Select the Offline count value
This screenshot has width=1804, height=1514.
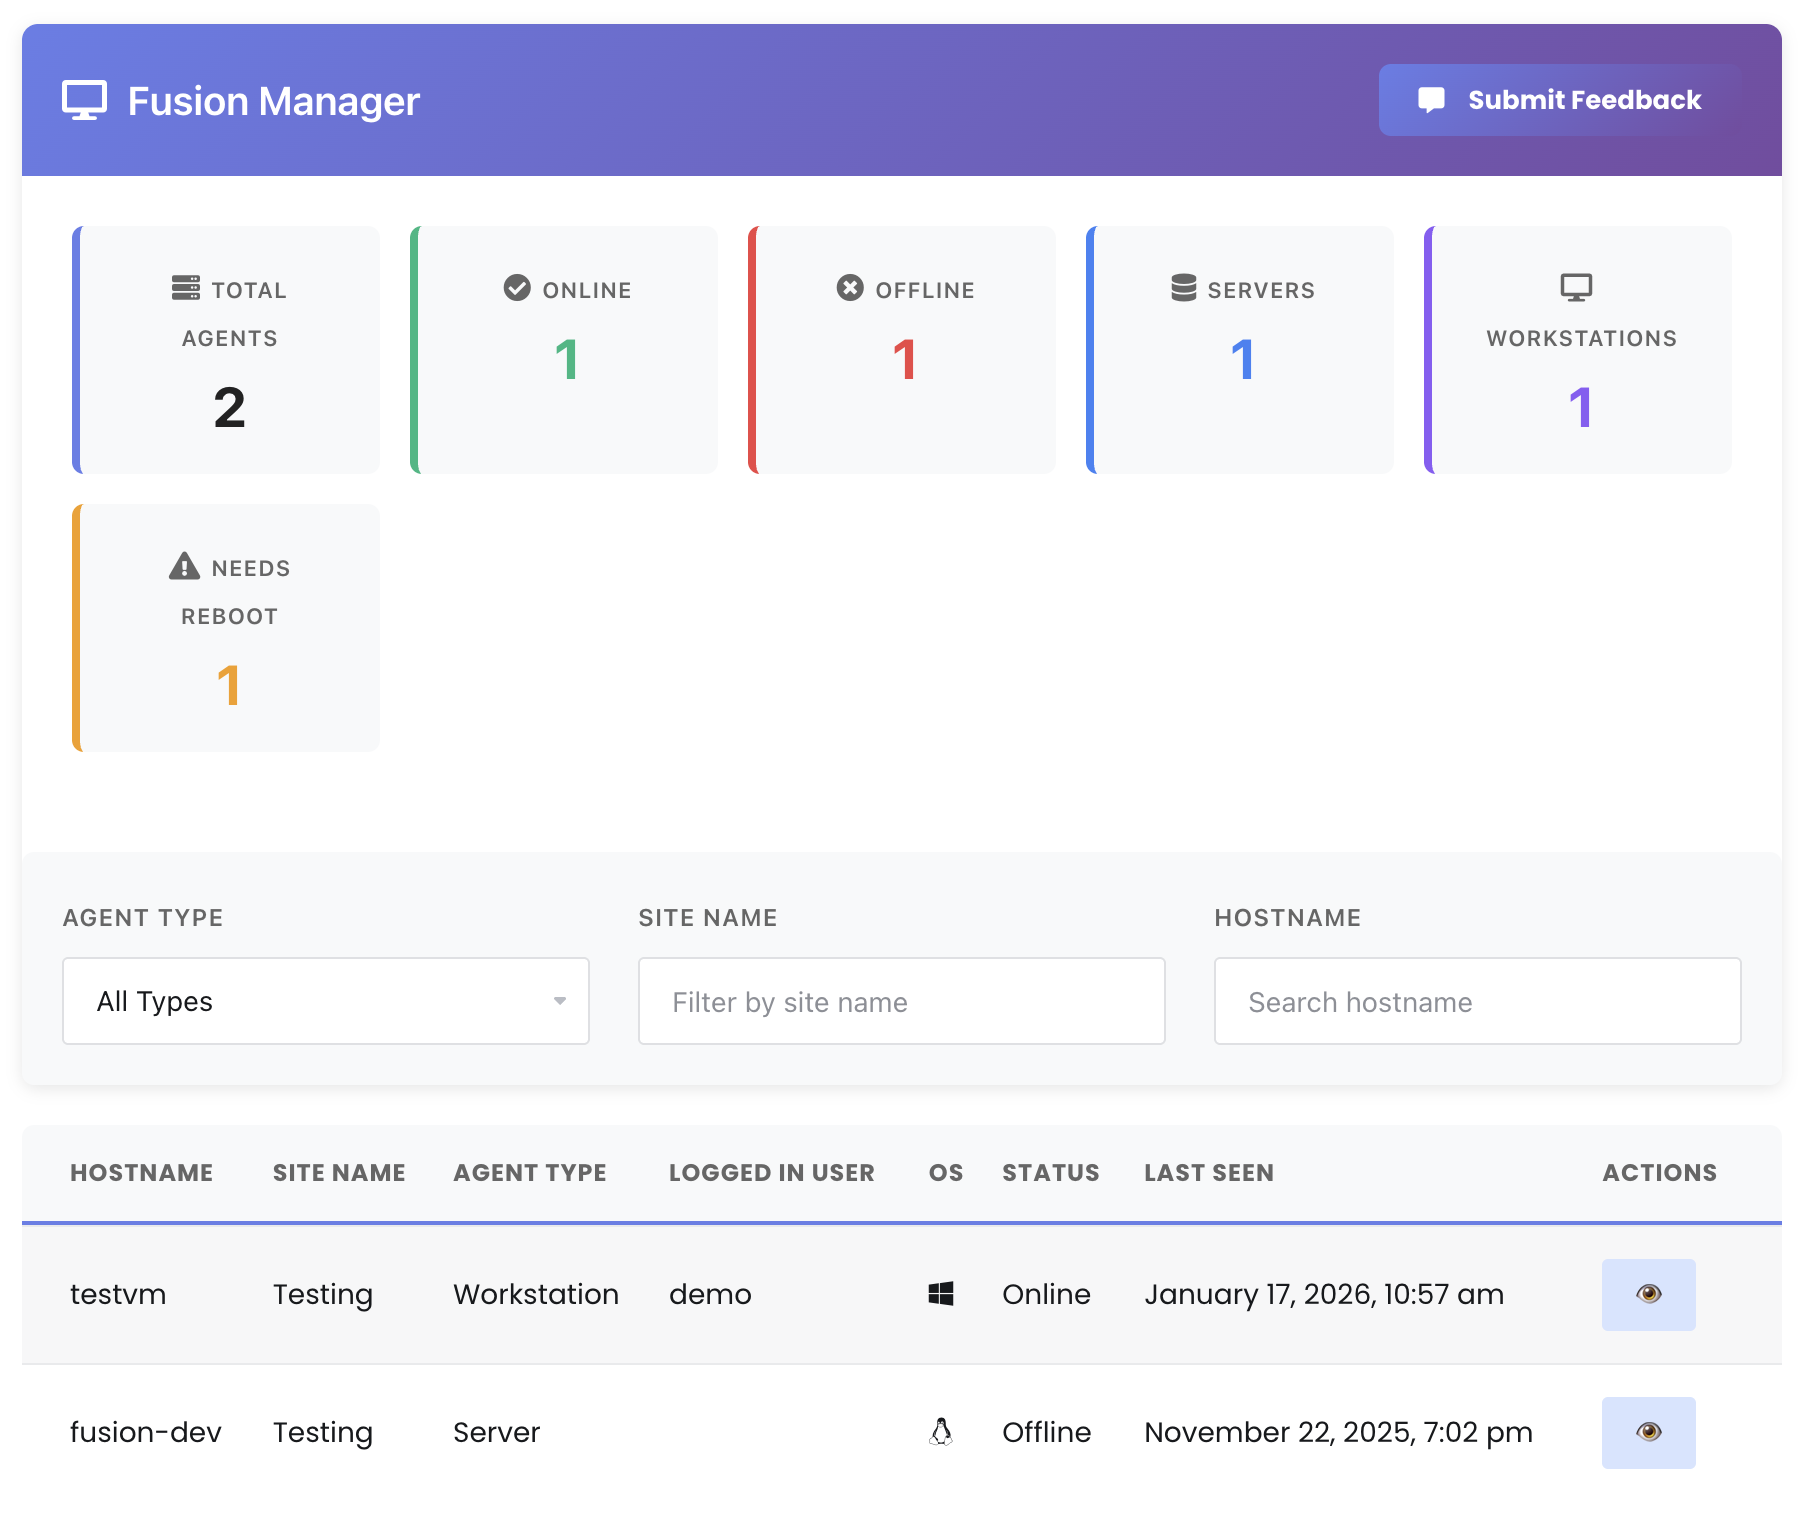[905, 360]
